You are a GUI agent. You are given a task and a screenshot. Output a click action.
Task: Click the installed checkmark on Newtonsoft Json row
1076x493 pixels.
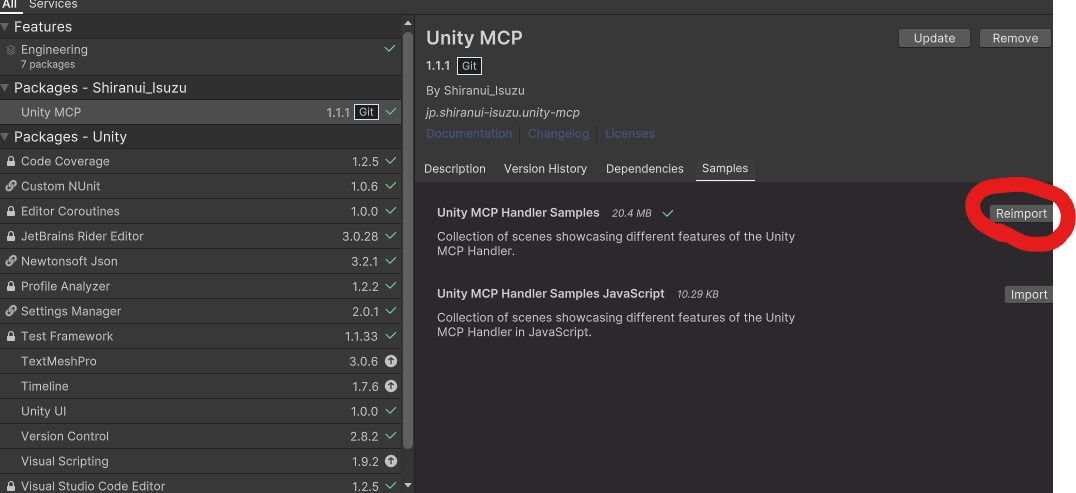(391, 261)
